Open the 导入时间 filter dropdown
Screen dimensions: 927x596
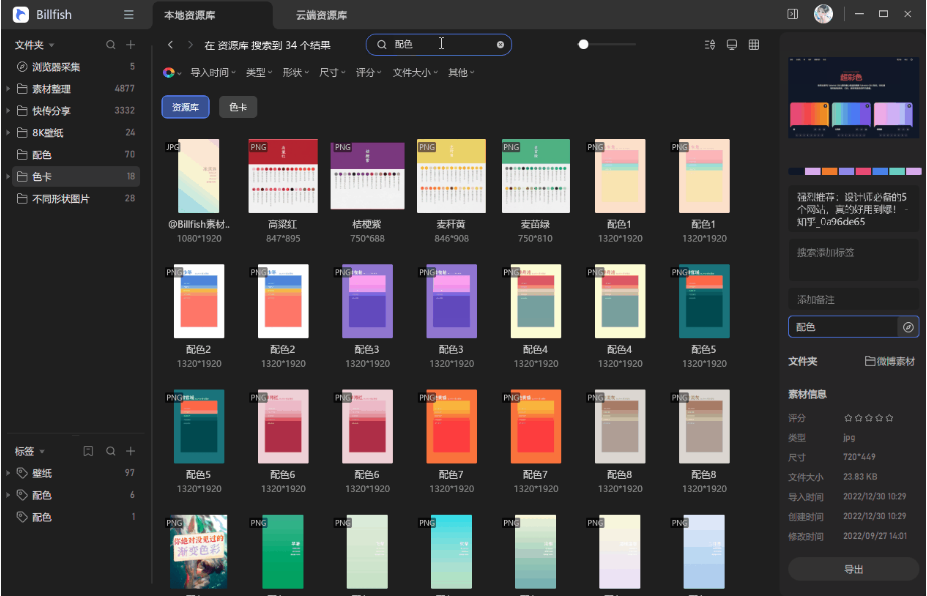pos(212,73)
